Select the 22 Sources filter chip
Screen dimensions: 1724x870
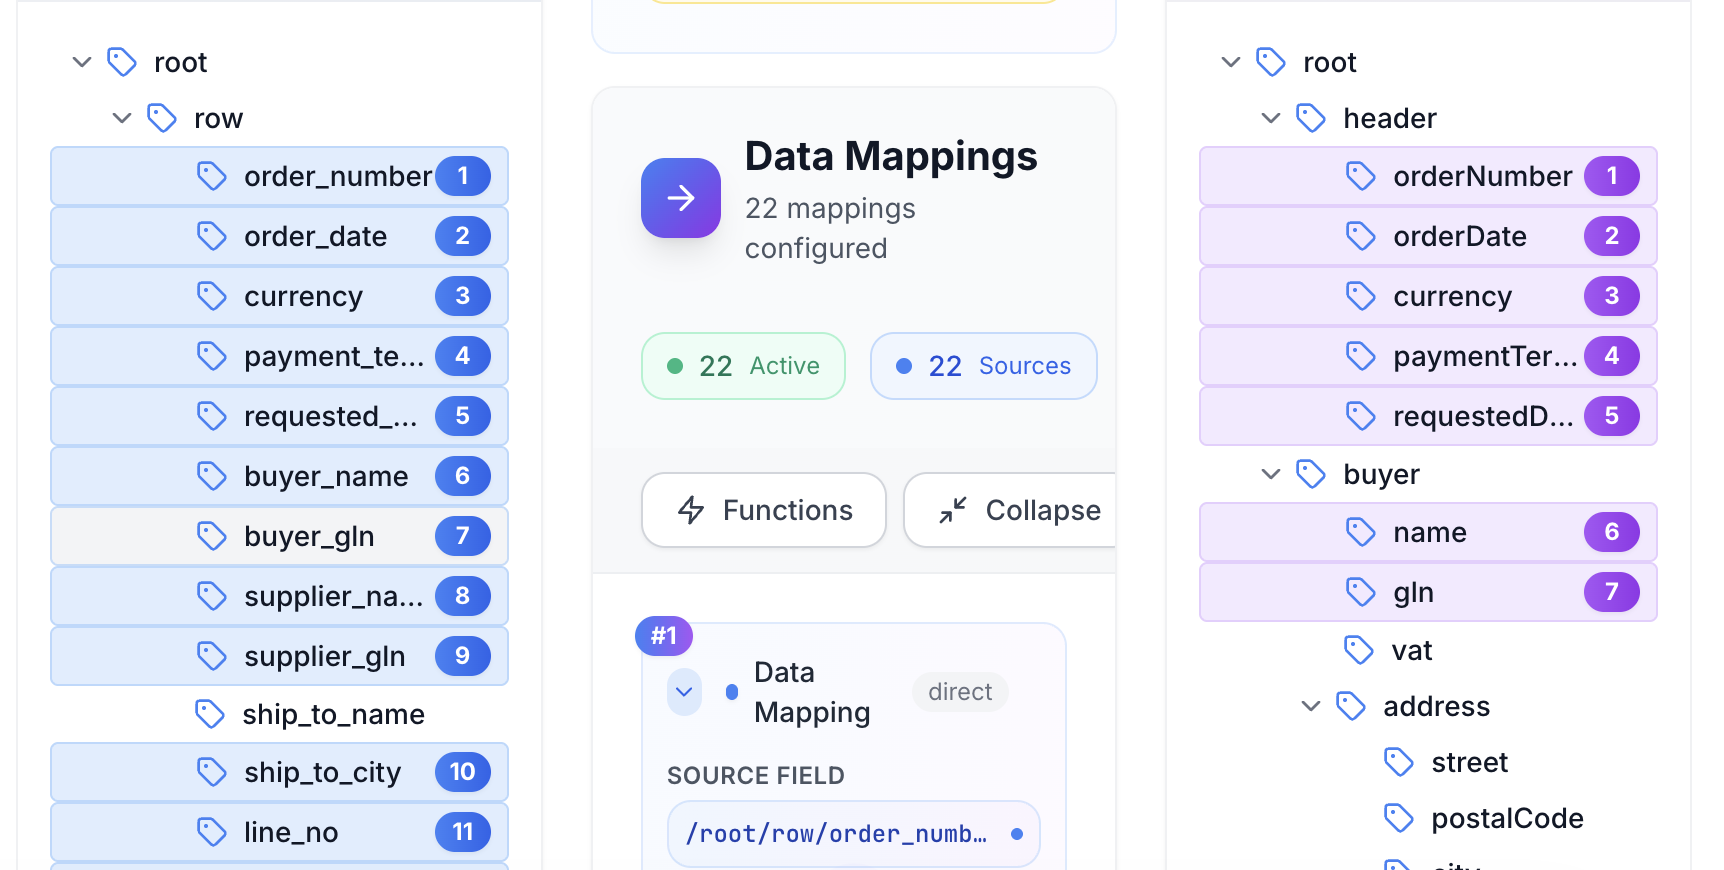[983, 366]
